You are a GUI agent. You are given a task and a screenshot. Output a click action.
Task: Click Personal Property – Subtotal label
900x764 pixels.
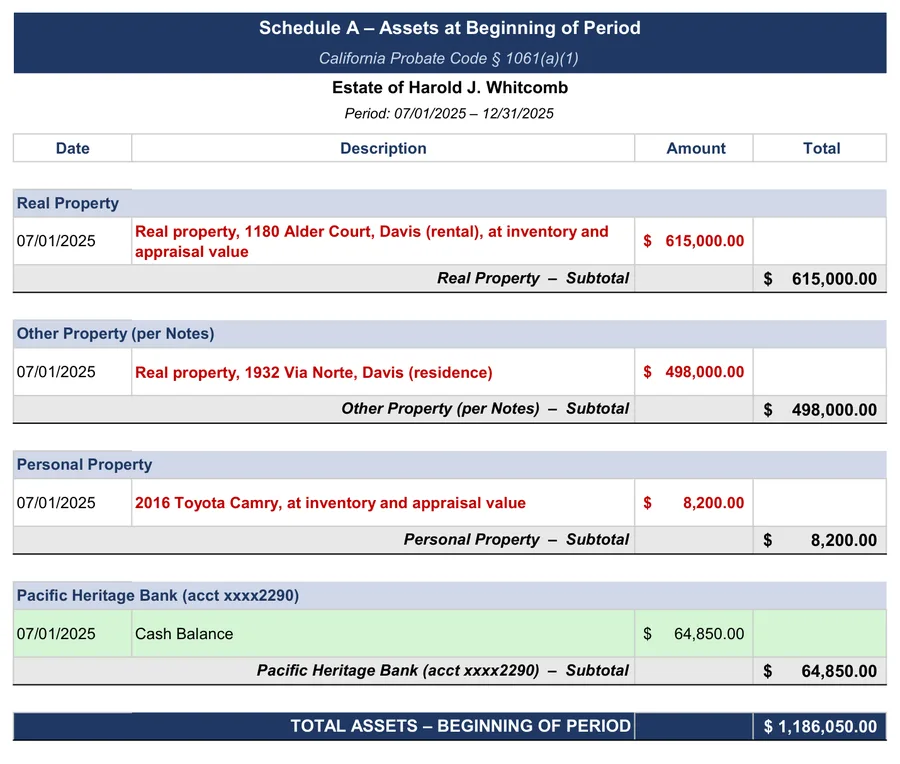[516, 540]
